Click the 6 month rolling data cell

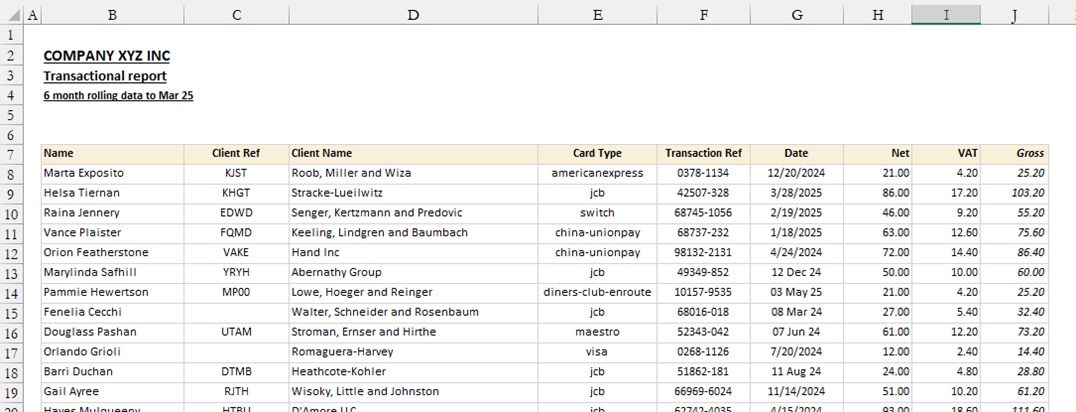[118, 96]
